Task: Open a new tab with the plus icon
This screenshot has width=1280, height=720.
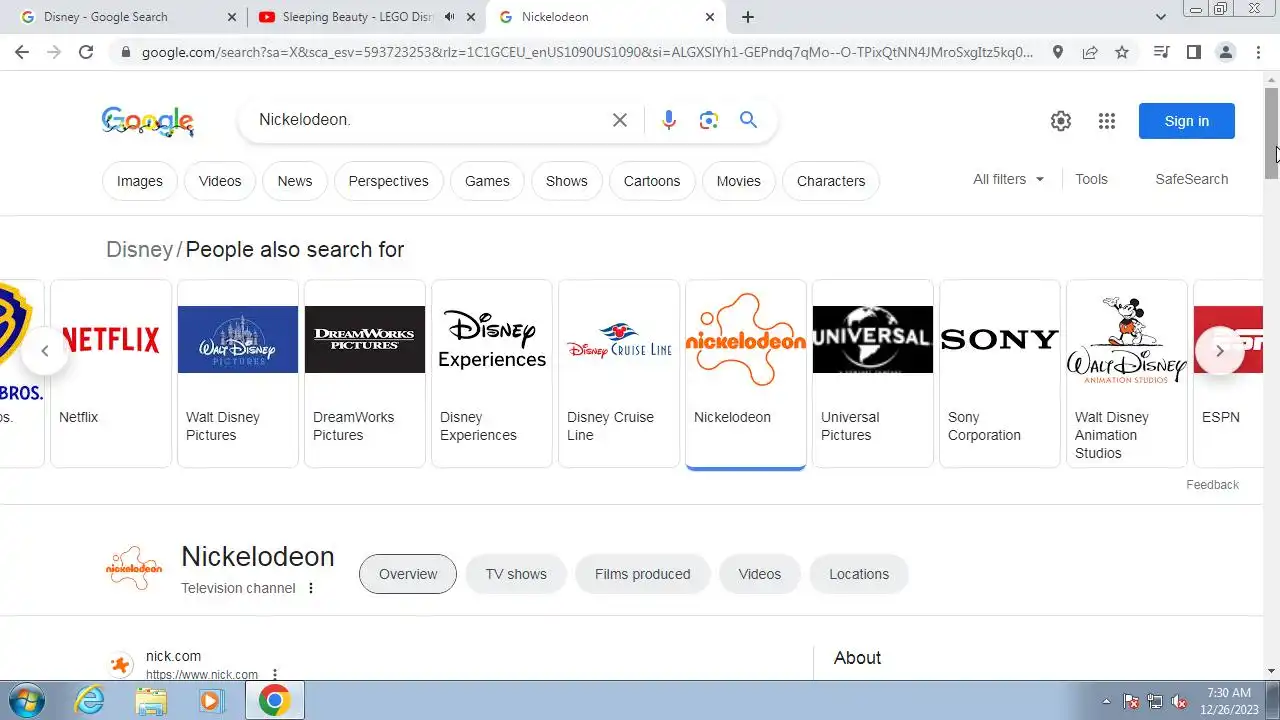Action: point(748,17)
